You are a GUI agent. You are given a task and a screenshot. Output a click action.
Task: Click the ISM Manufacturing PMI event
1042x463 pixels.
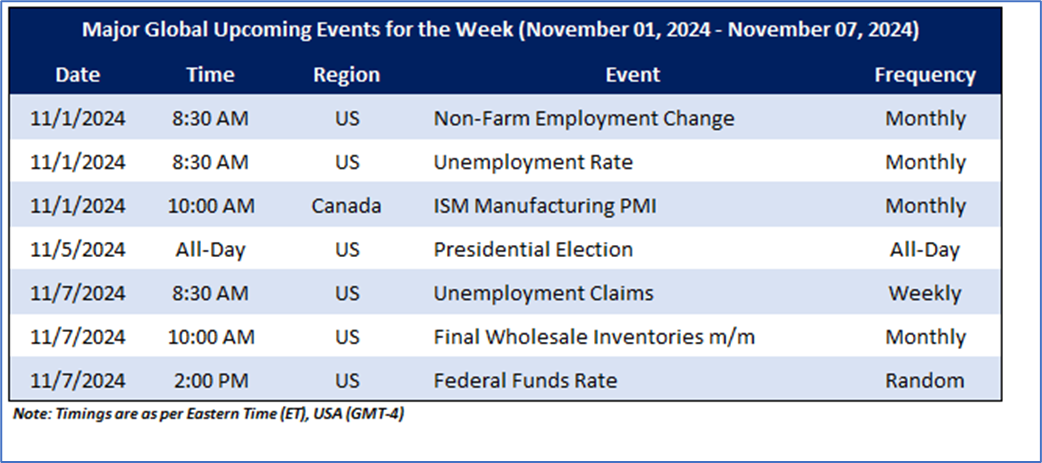546,206
